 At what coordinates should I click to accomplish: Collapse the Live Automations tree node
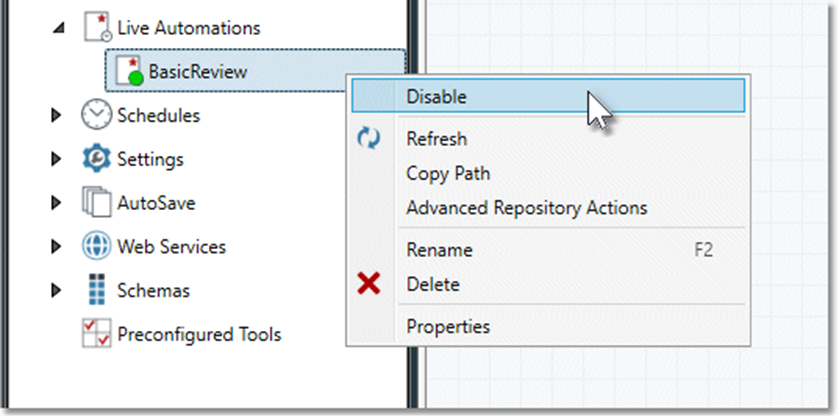[x=59, y=29]
